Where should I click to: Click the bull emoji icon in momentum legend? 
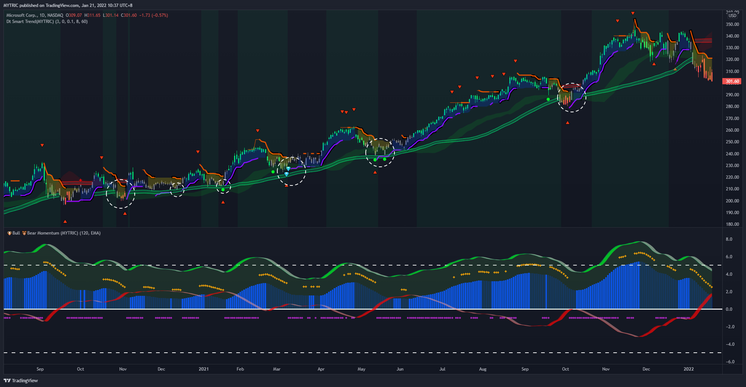(x=9, y=233)
